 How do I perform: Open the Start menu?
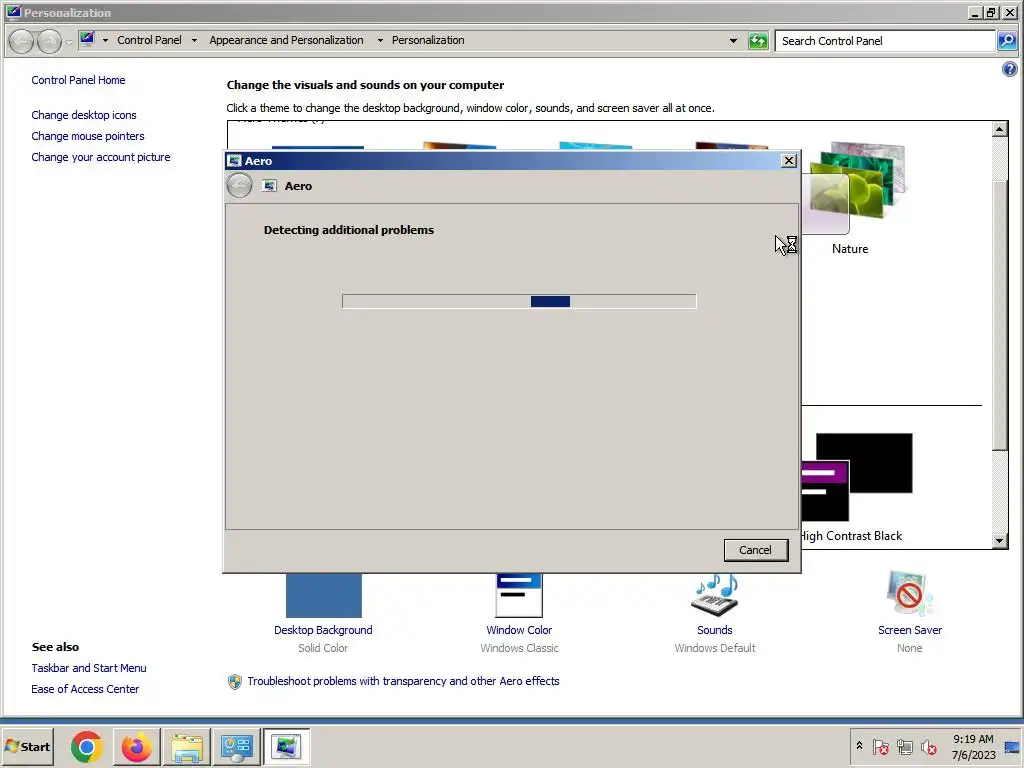(x=27, y=747)
